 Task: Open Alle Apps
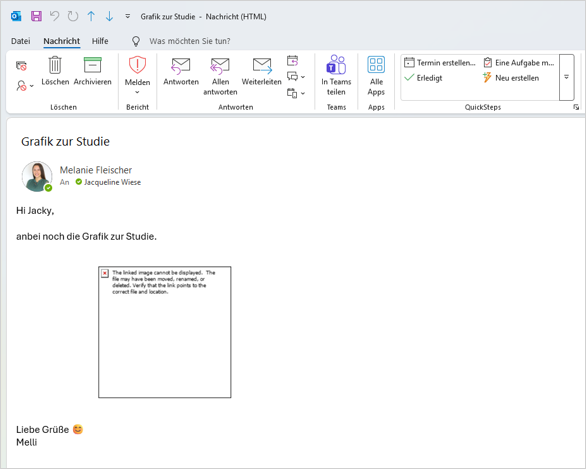tap(376, 75)
